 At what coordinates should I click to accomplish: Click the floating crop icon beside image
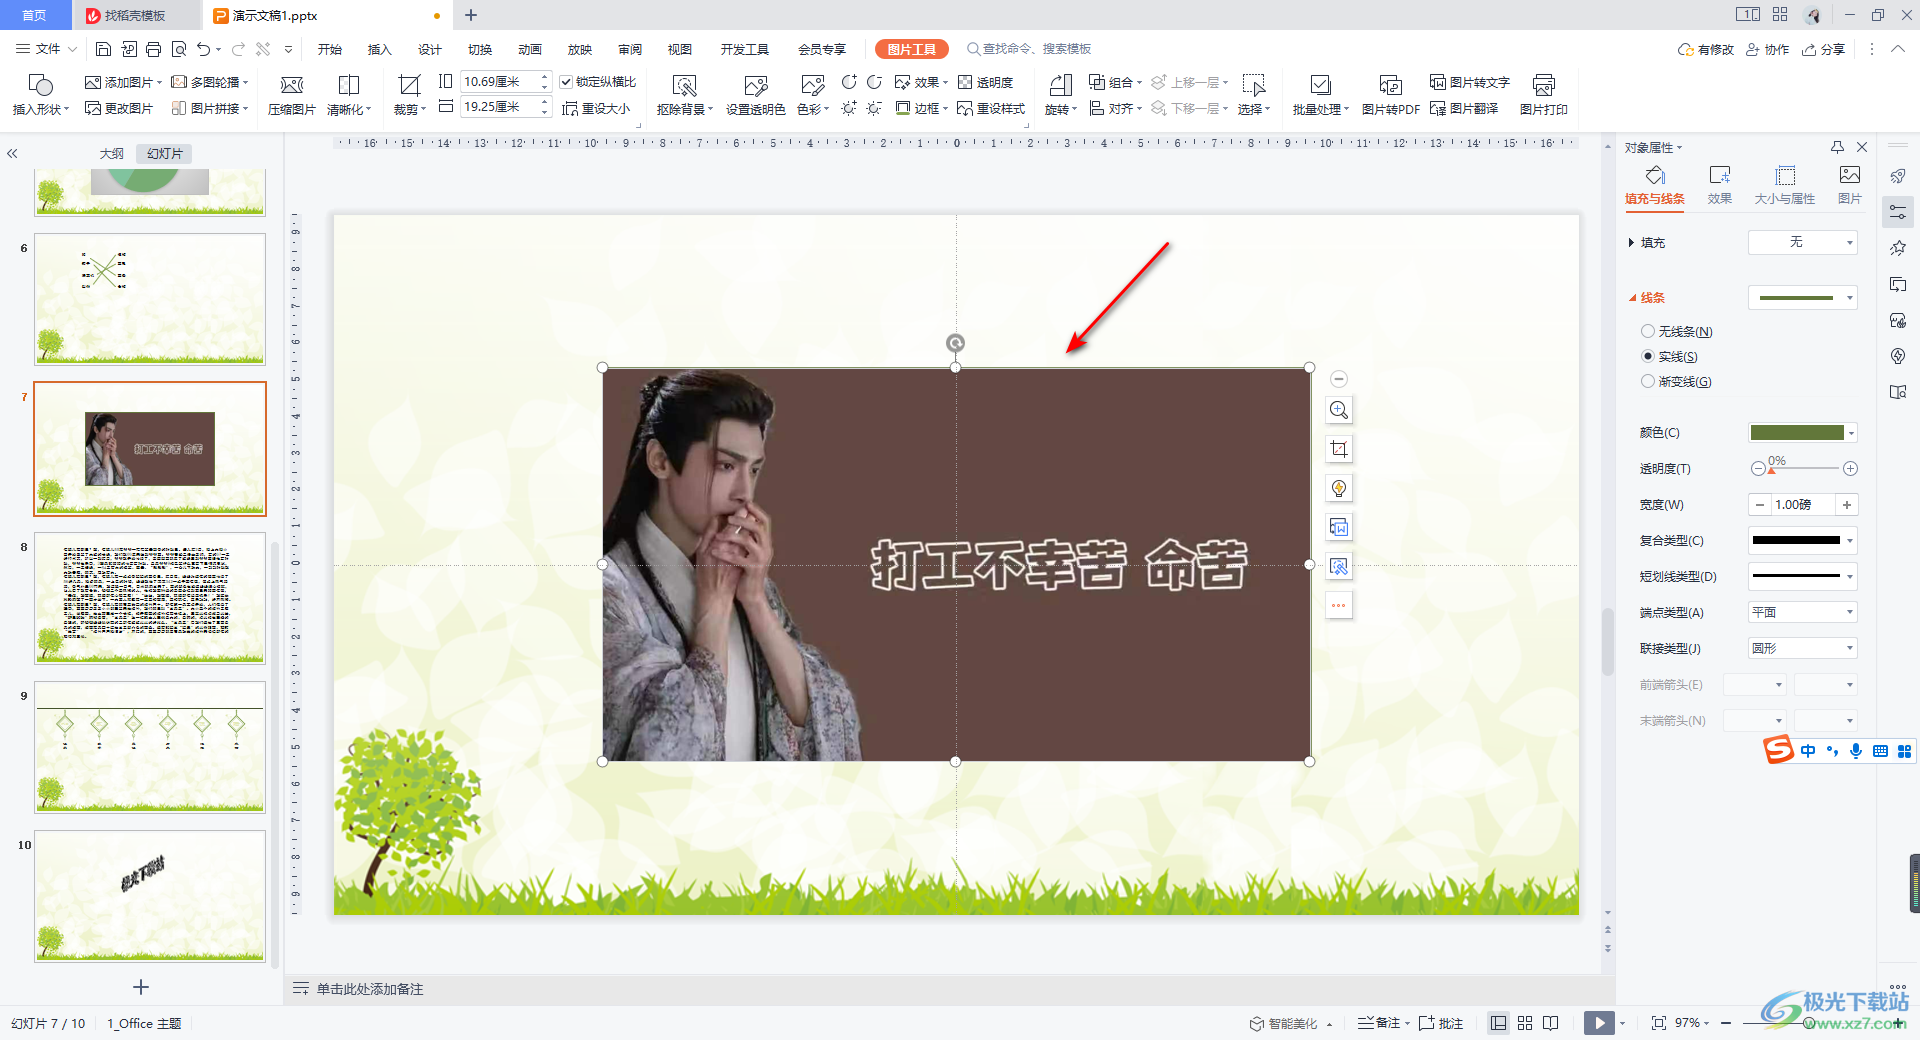pos(1339,449)
